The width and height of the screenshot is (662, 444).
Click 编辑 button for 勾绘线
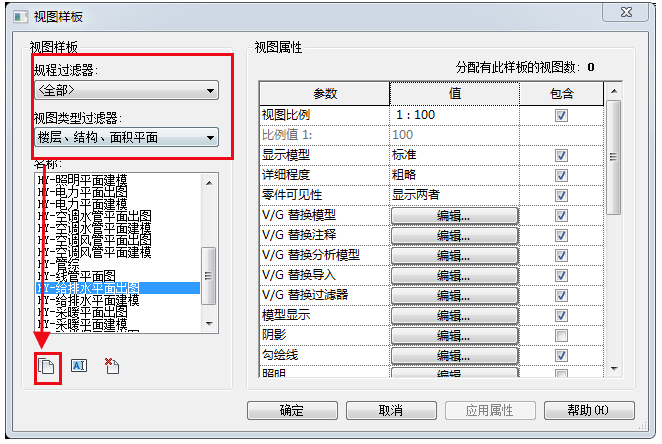(x=454, y=356)
